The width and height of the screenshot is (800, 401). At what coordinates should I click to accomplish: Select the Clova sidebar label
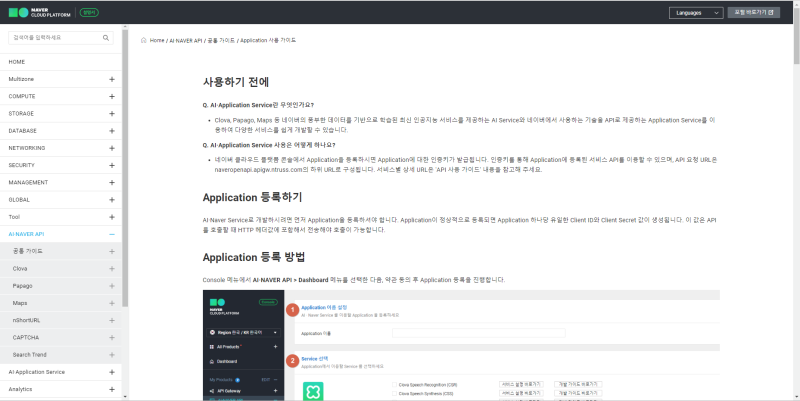click(20, 268)
